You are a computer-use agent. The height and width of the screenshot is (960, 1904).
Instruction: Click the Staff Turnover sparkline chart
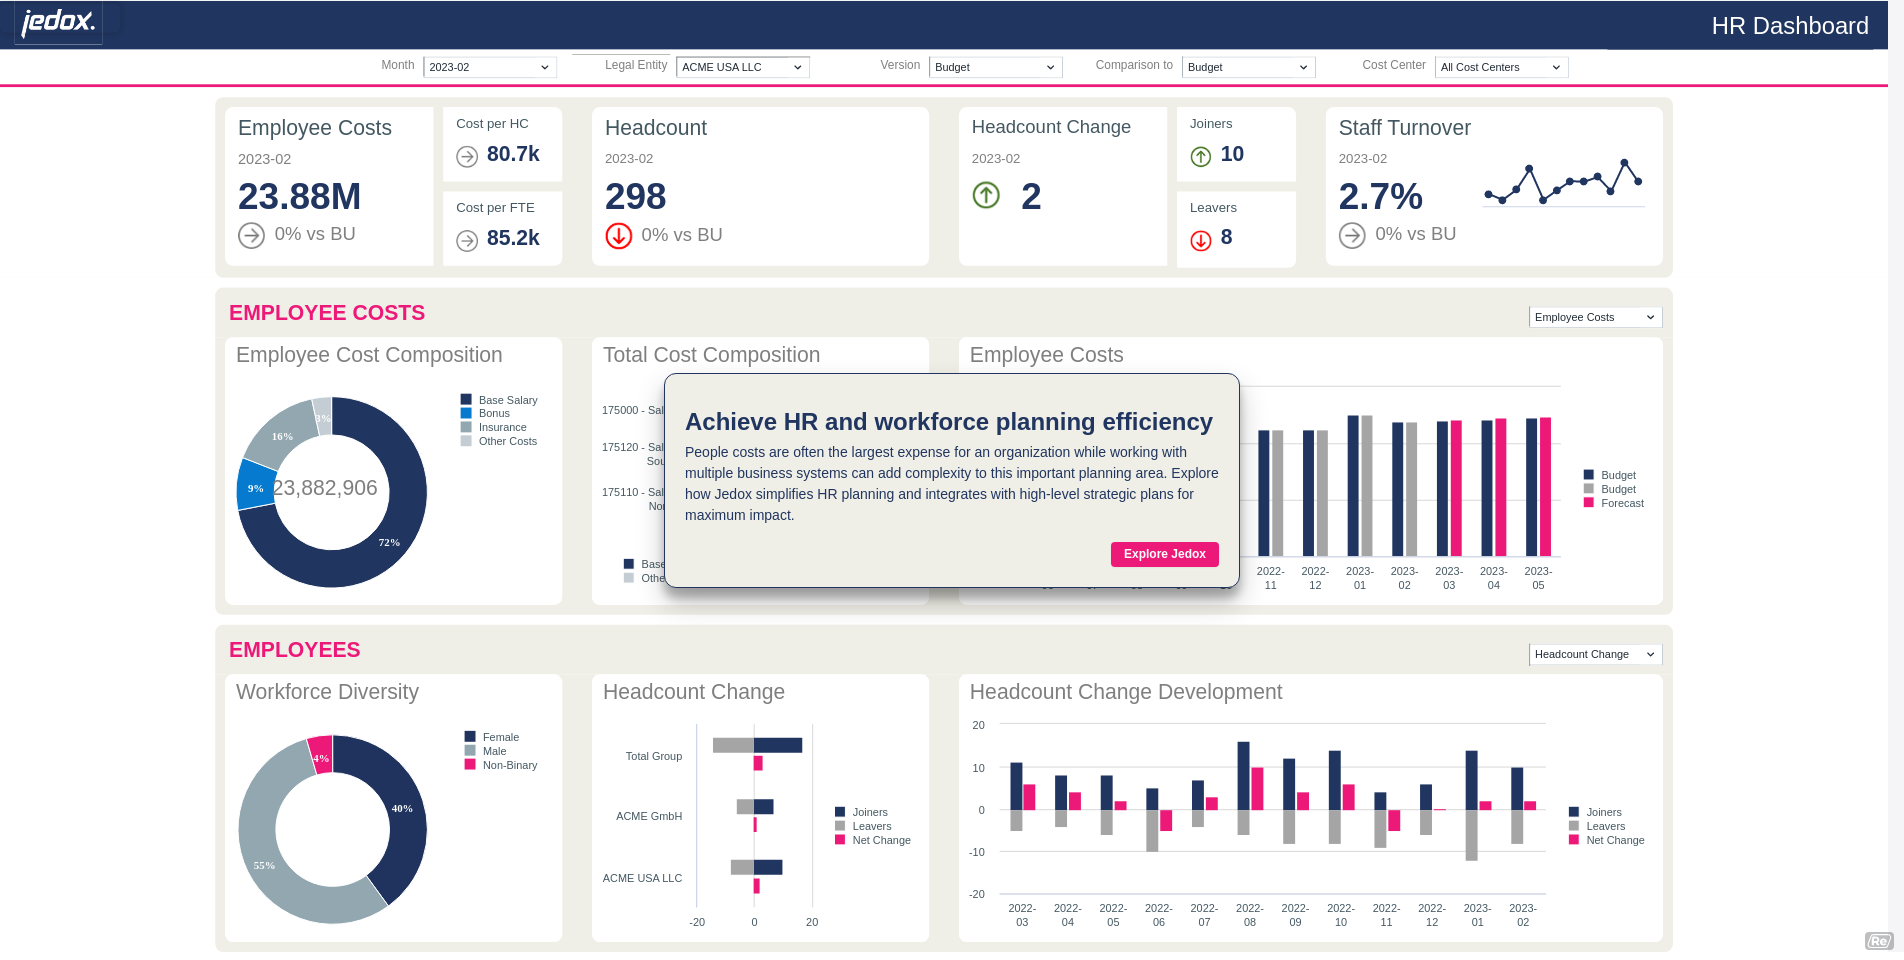[1563, 183]
